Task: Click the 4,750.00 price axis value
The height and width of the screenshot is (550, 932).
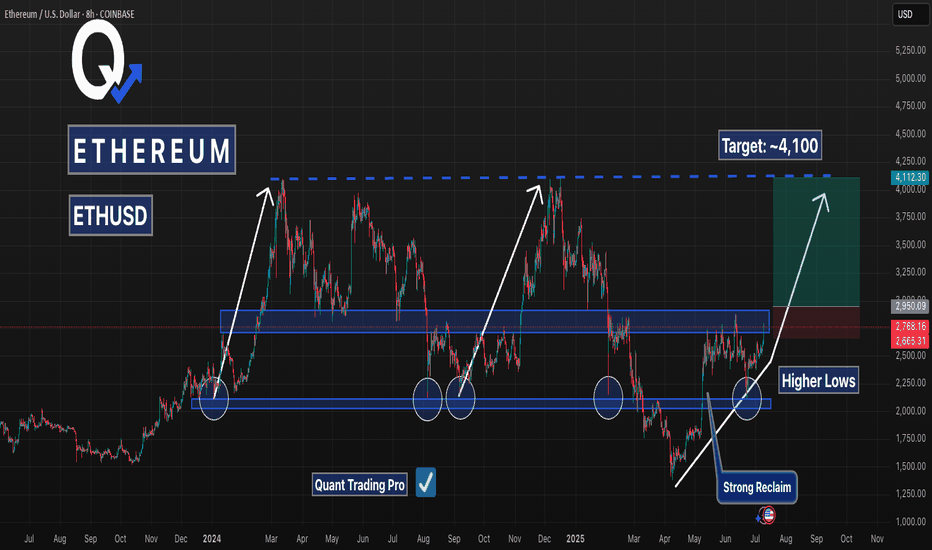Action: (910, 106)
